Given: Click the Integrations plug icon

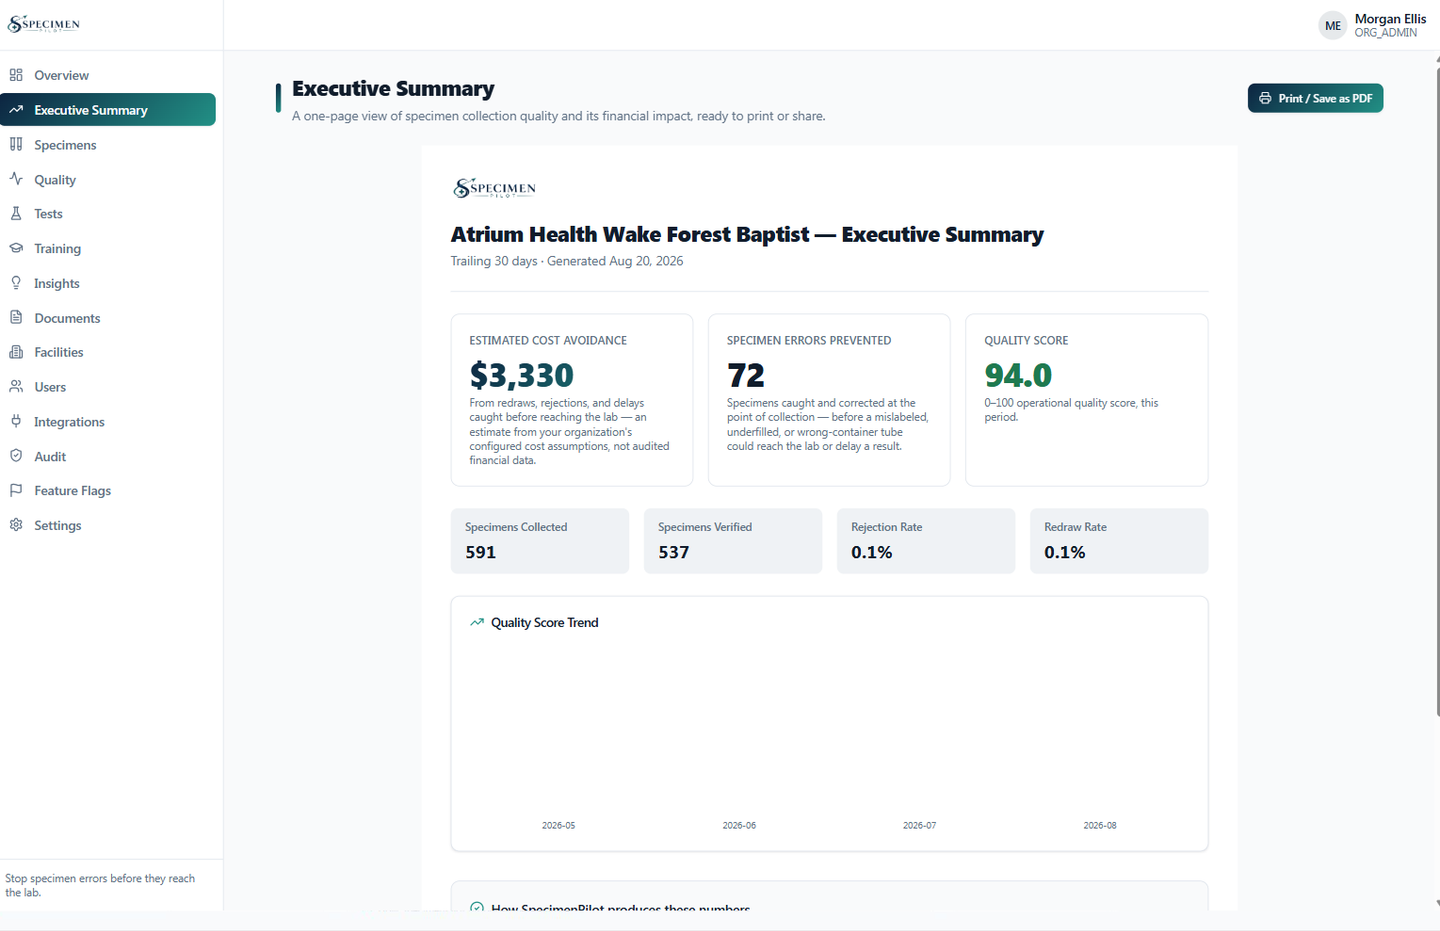Looking at the screenshot, I should coord(16,421).
